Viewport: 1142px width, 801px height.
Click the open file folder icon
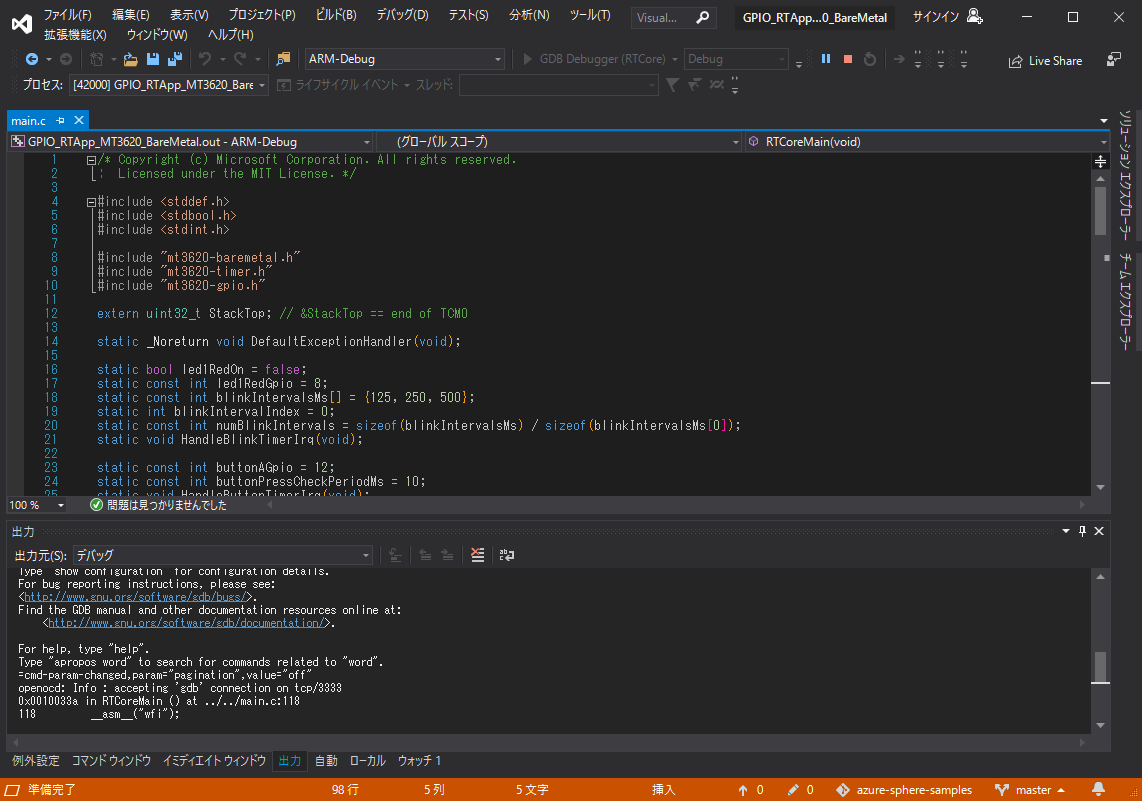(x=130, y=59)
